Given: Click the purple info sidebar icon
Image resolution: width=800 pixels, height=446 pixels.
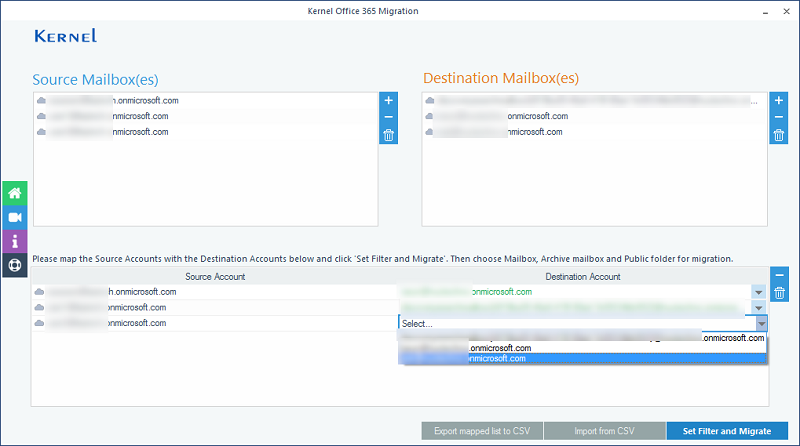Looking at the screenshot, I should click(15, 241).
